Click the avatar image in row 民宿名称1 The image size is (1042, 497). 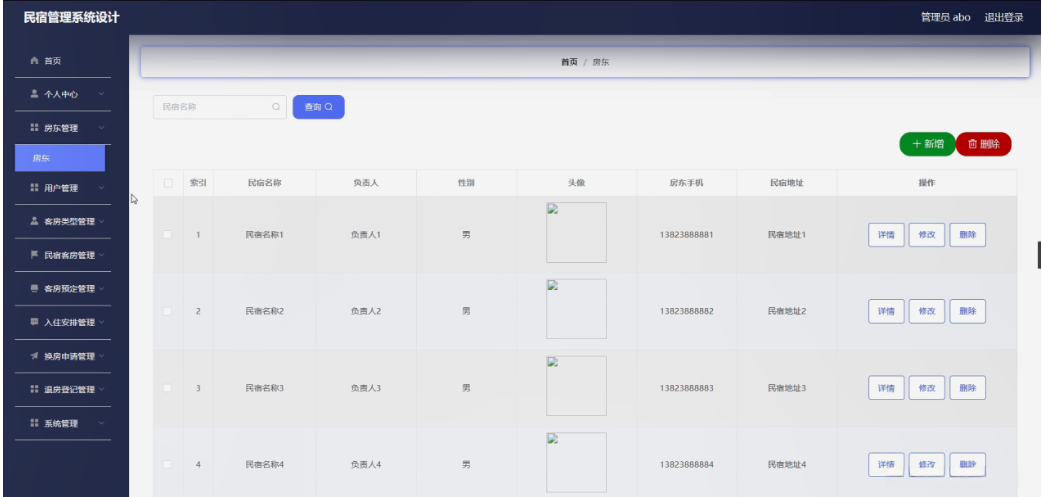click(576, 233)
